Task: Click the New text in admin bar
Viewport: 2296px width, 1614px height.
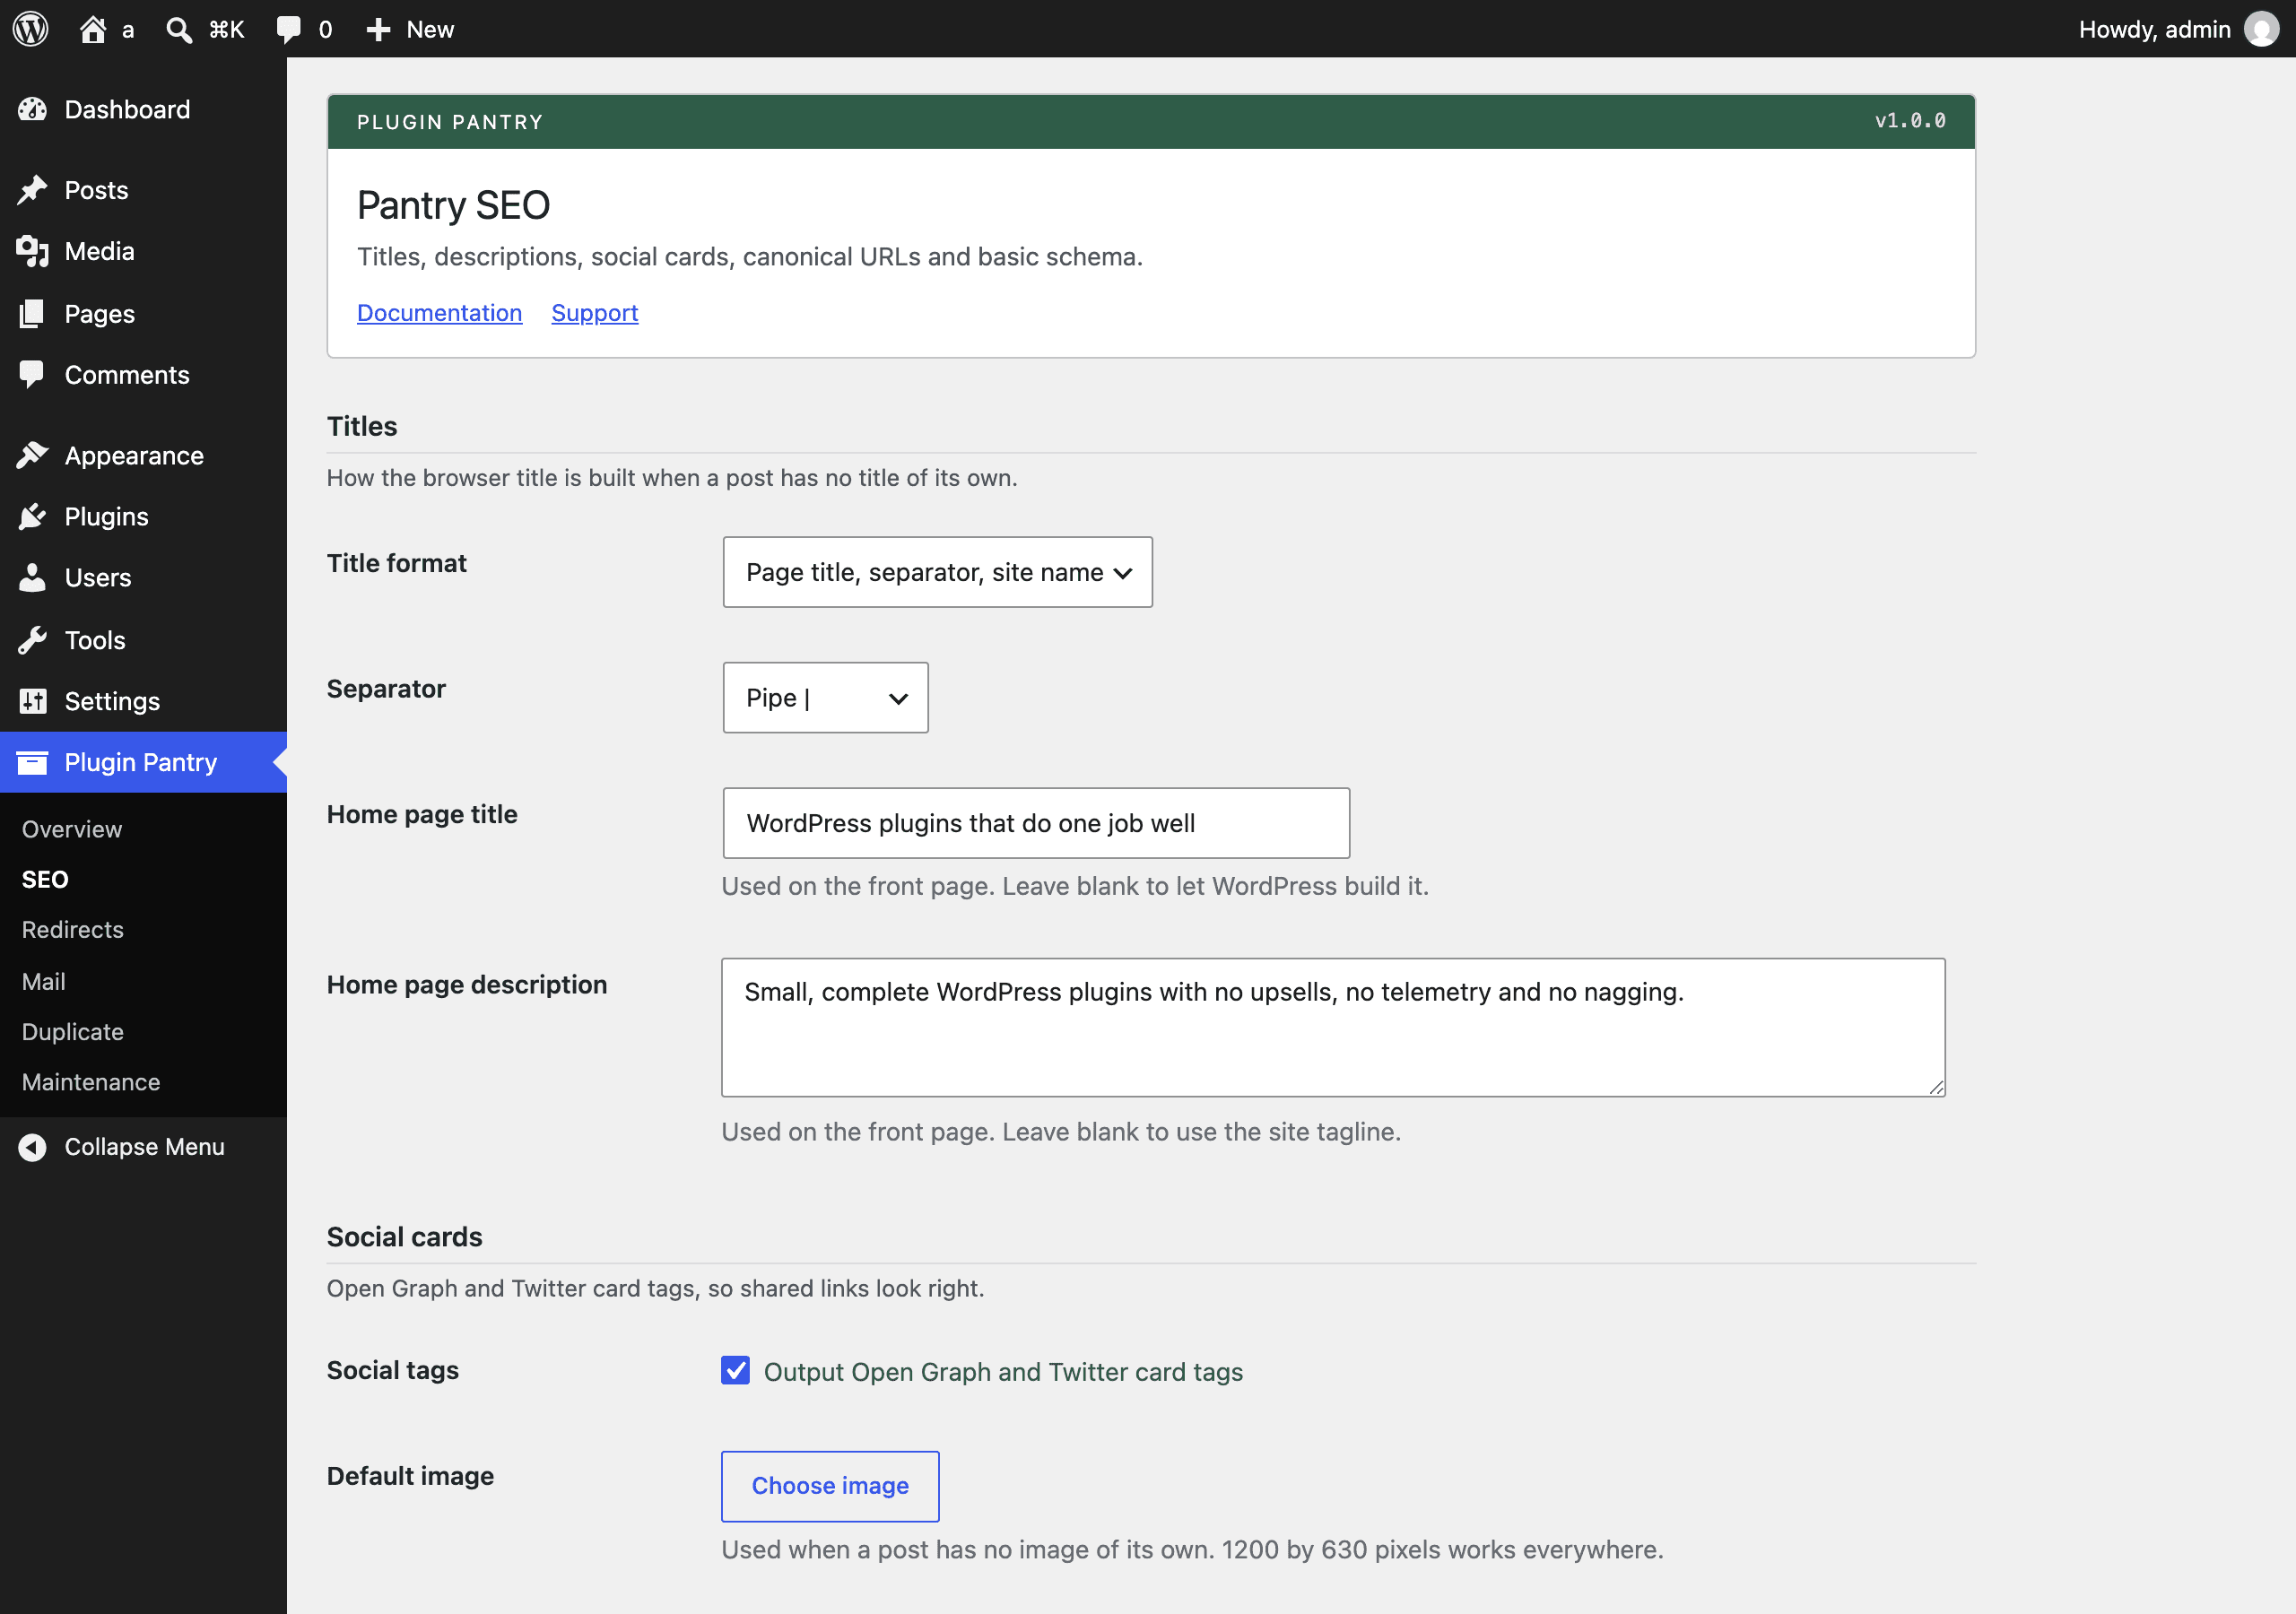Action: [430, 29]
